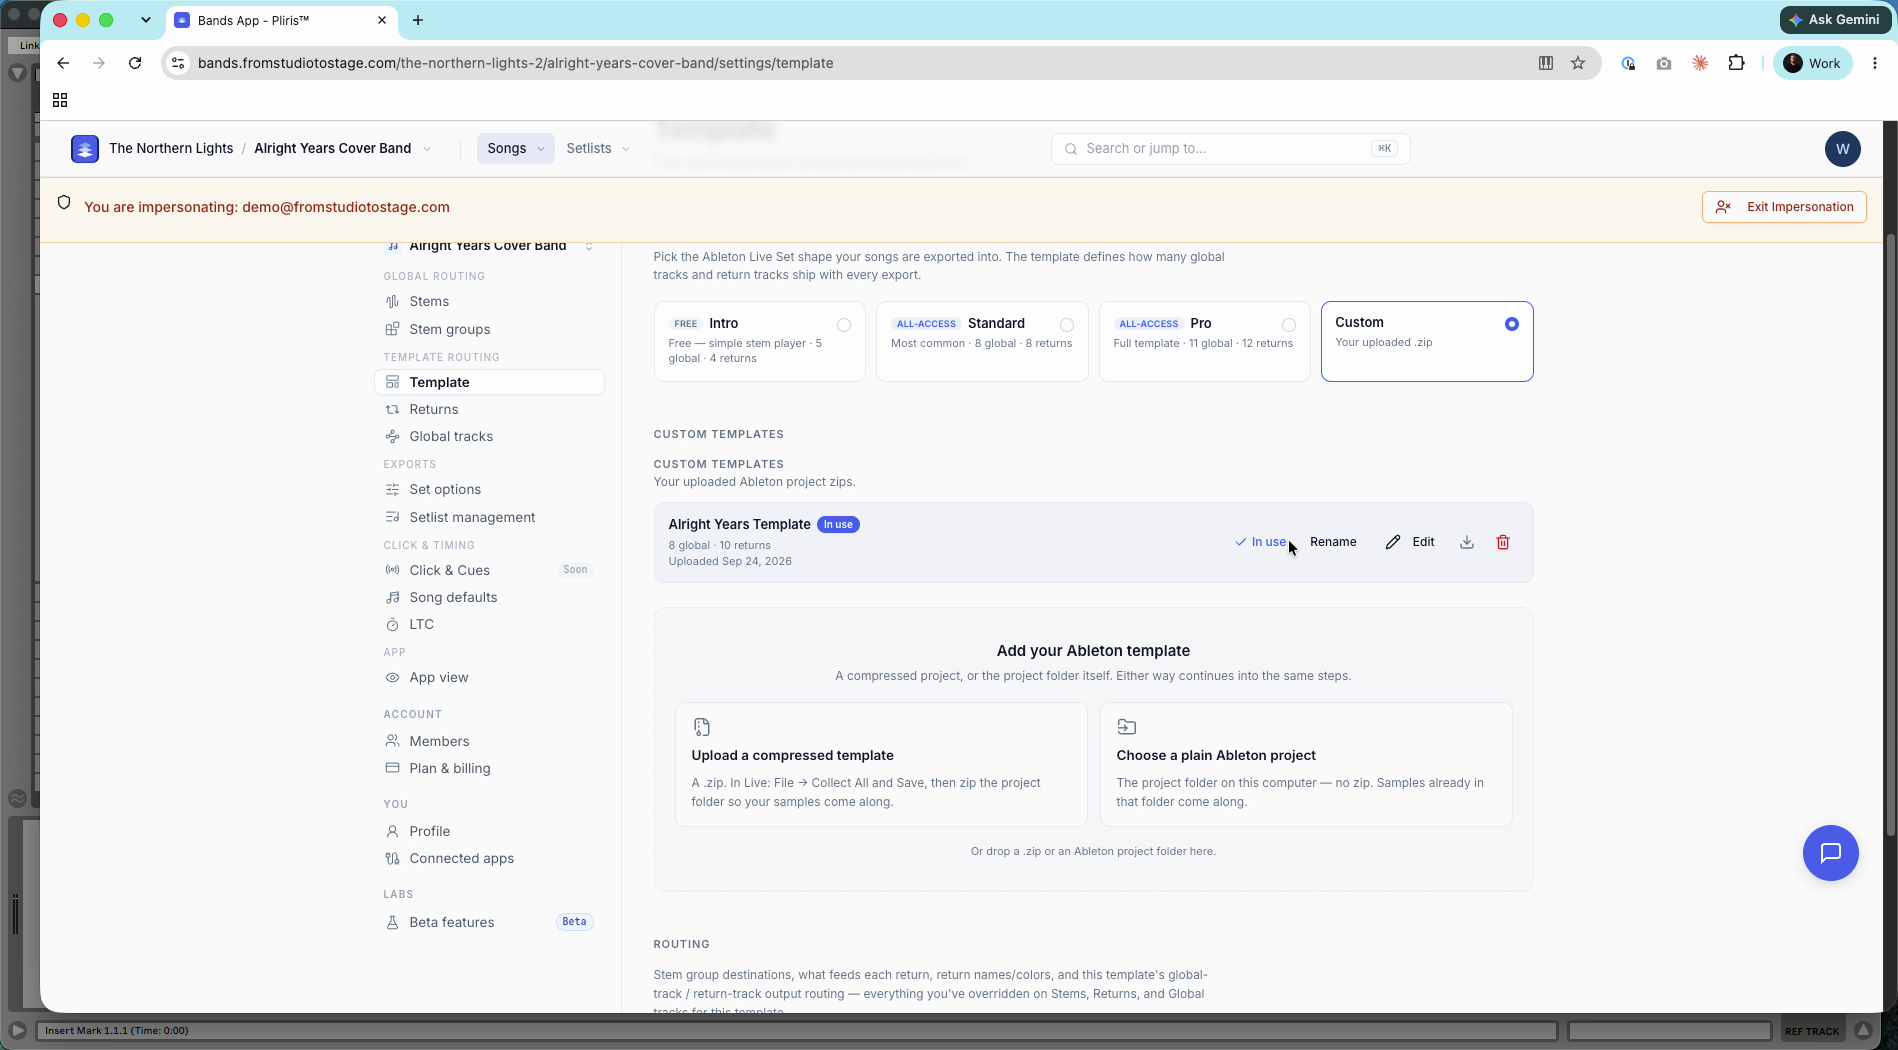The image size is (1898, 1050).
Task: Click the orange starburst extension icon
Action: 1700,63
